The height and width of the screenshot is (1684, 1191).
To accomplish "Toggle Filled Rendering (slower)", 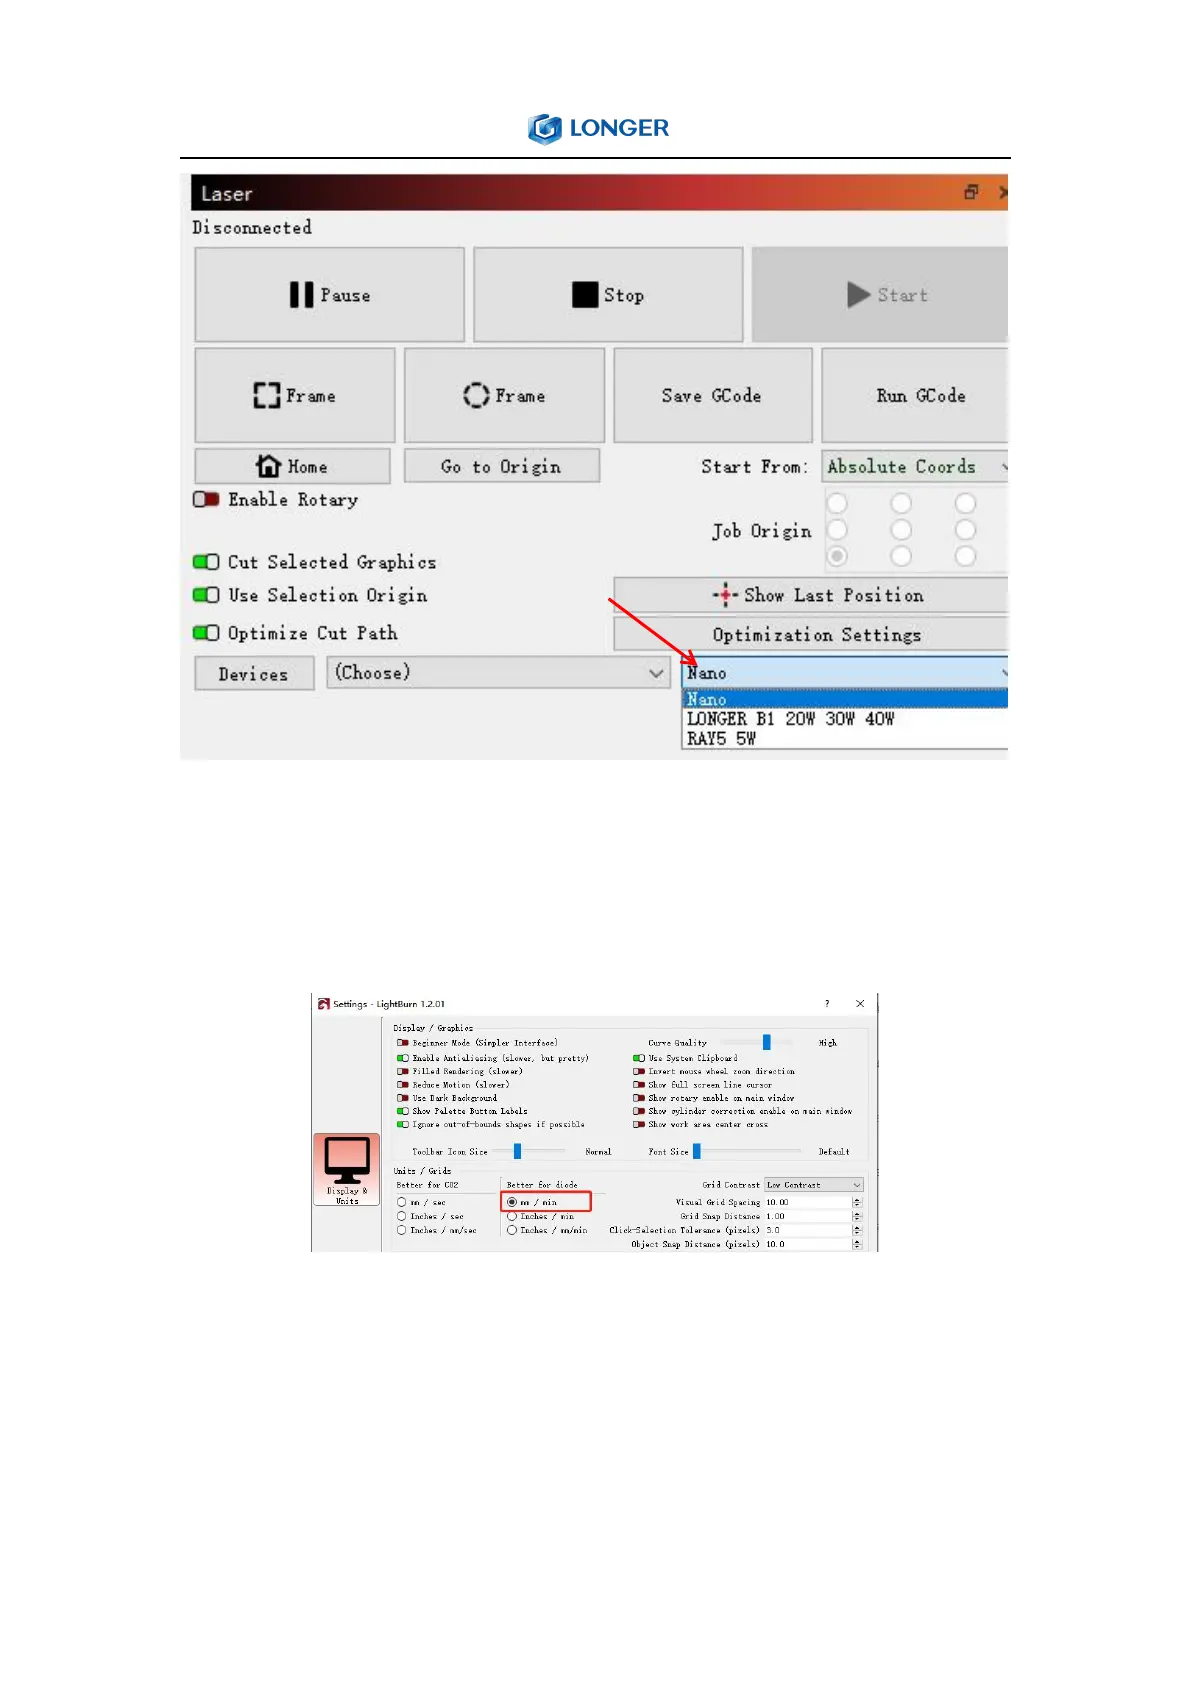I will pyautogui.click(x=402, y=1071).
